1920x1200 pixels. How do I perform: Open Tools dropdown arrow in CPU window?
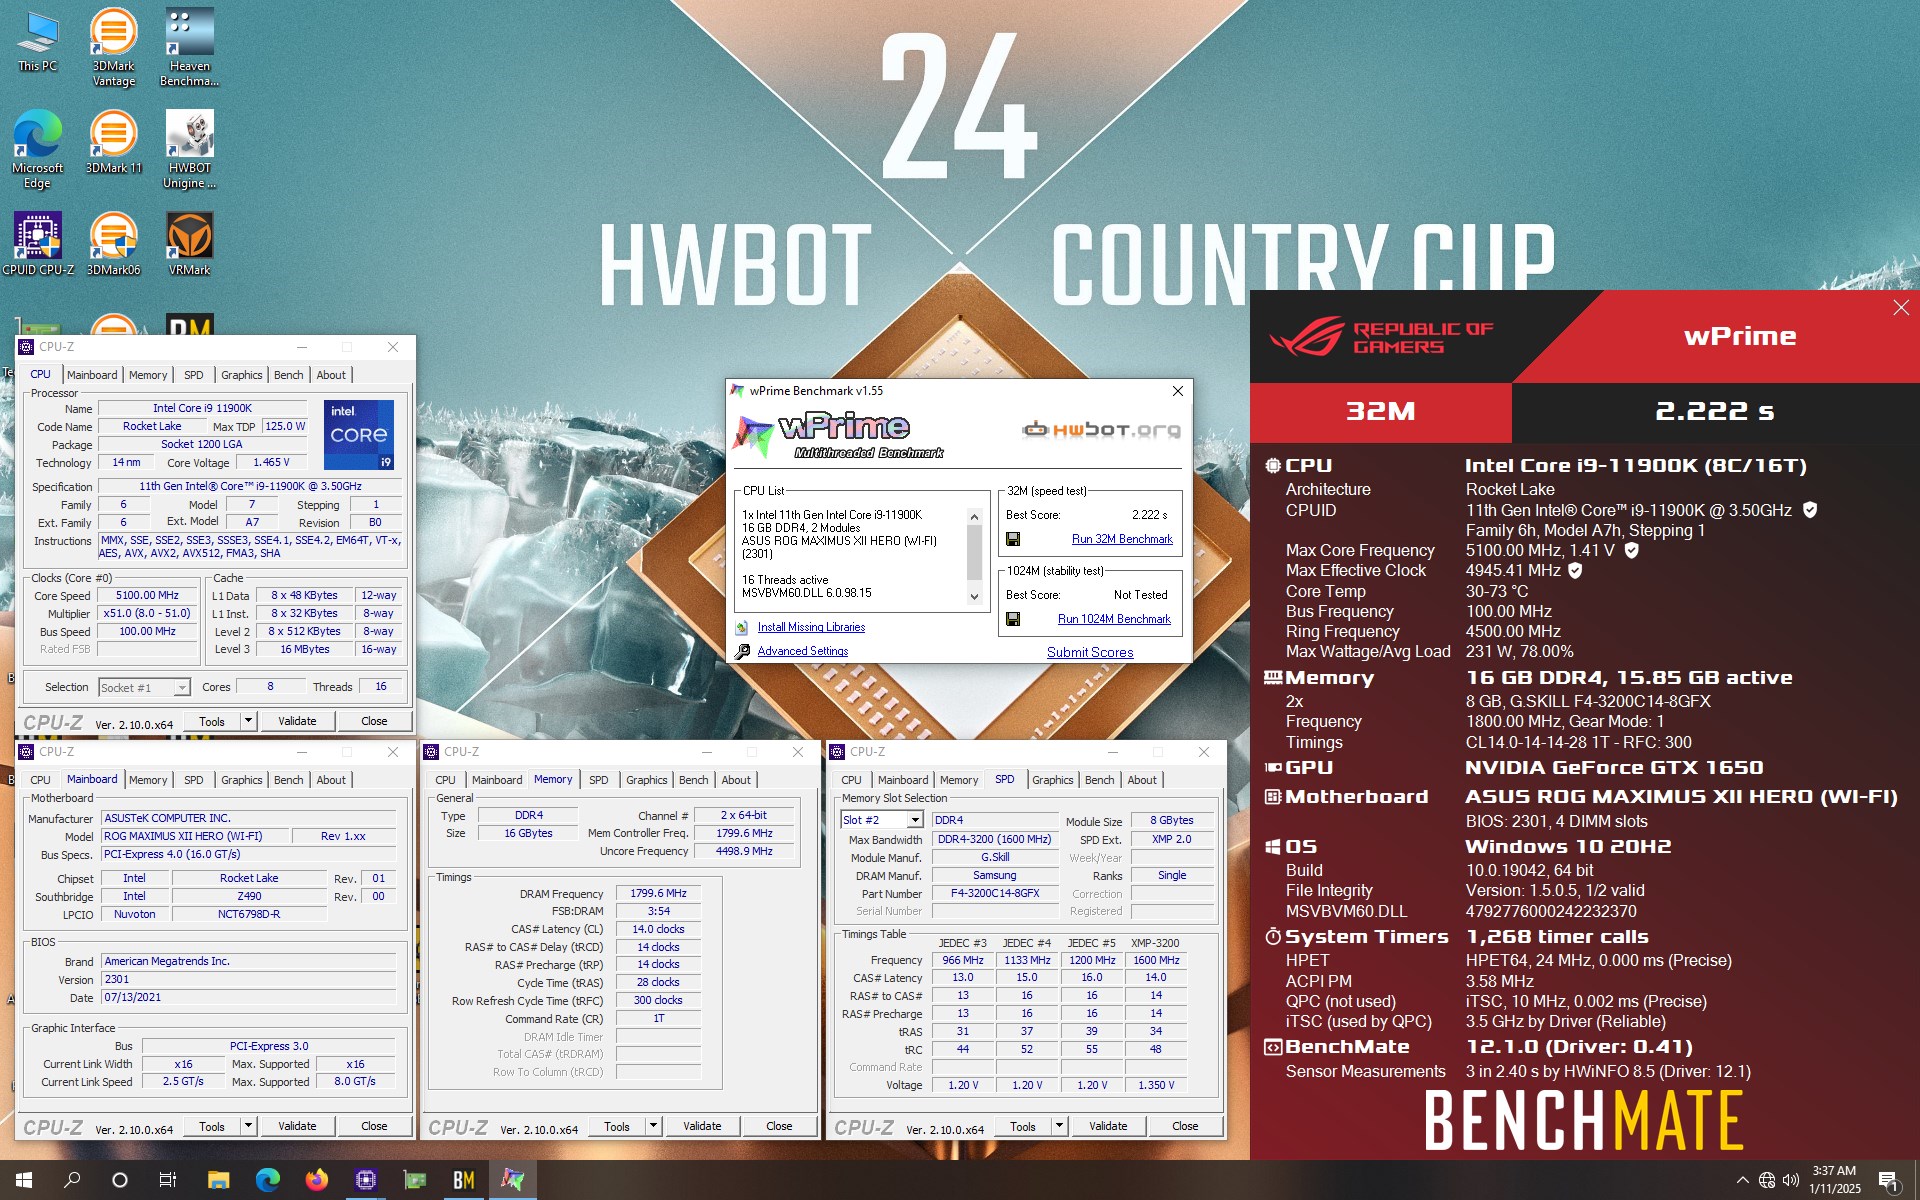[x=248, y=721]
